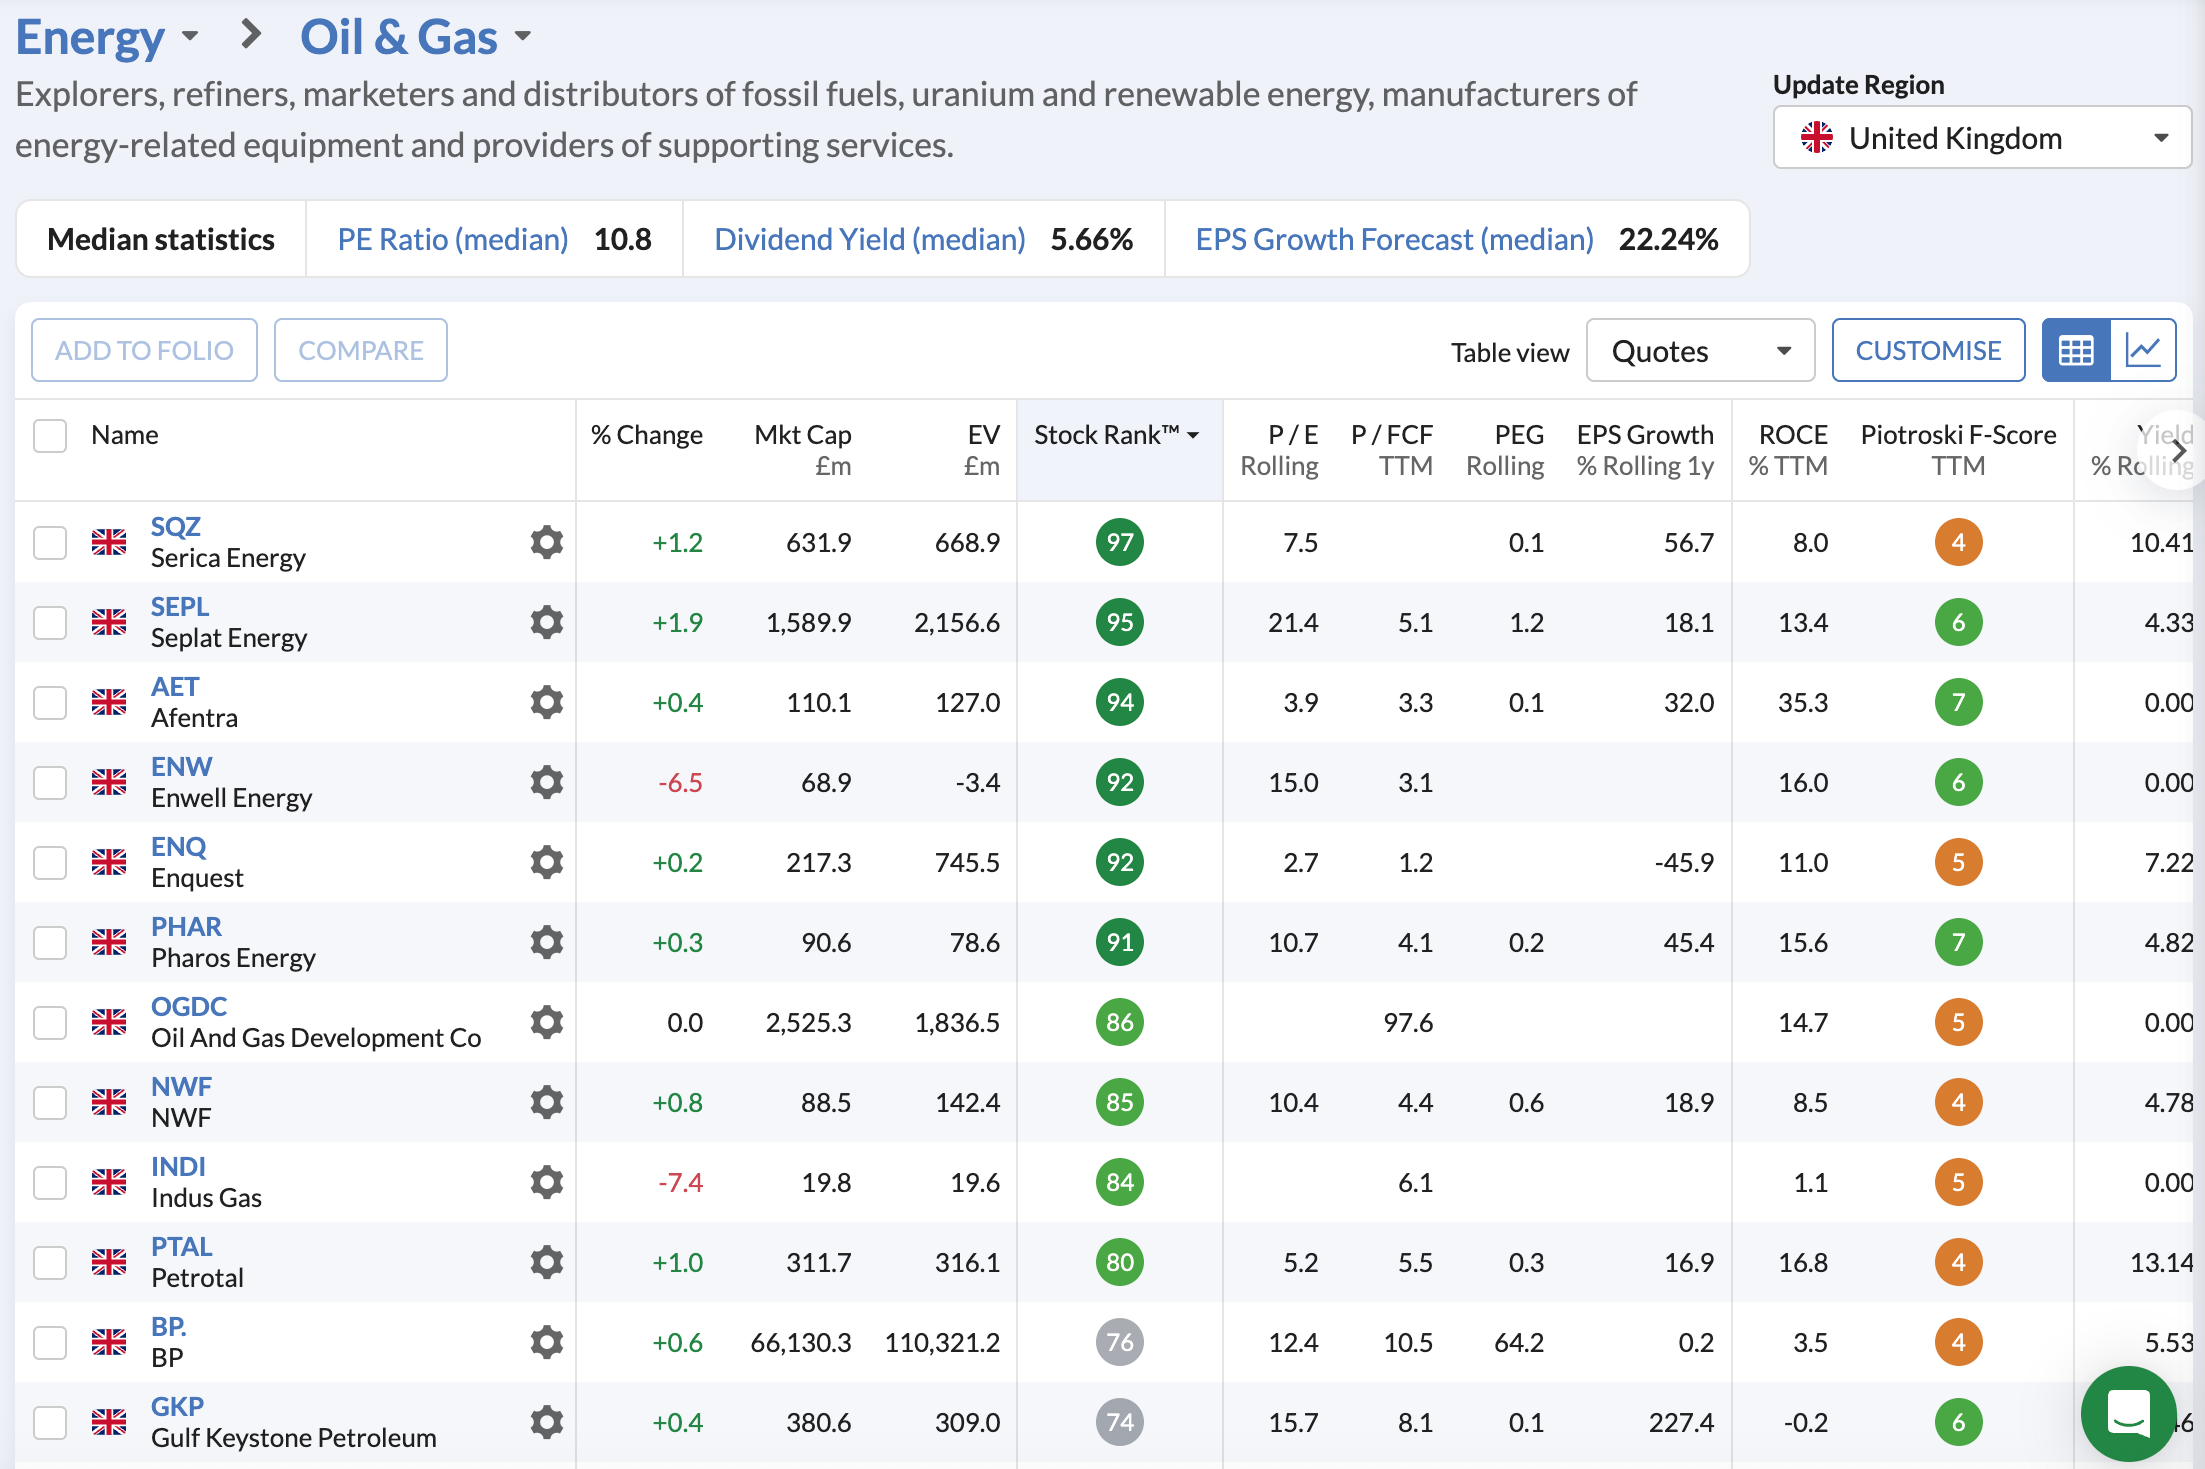Viewport: 2205px width, 1469px height.
Task: Click Gulf Keystone's stock rank 74 badge
Action: [x=1119, y=1422]
